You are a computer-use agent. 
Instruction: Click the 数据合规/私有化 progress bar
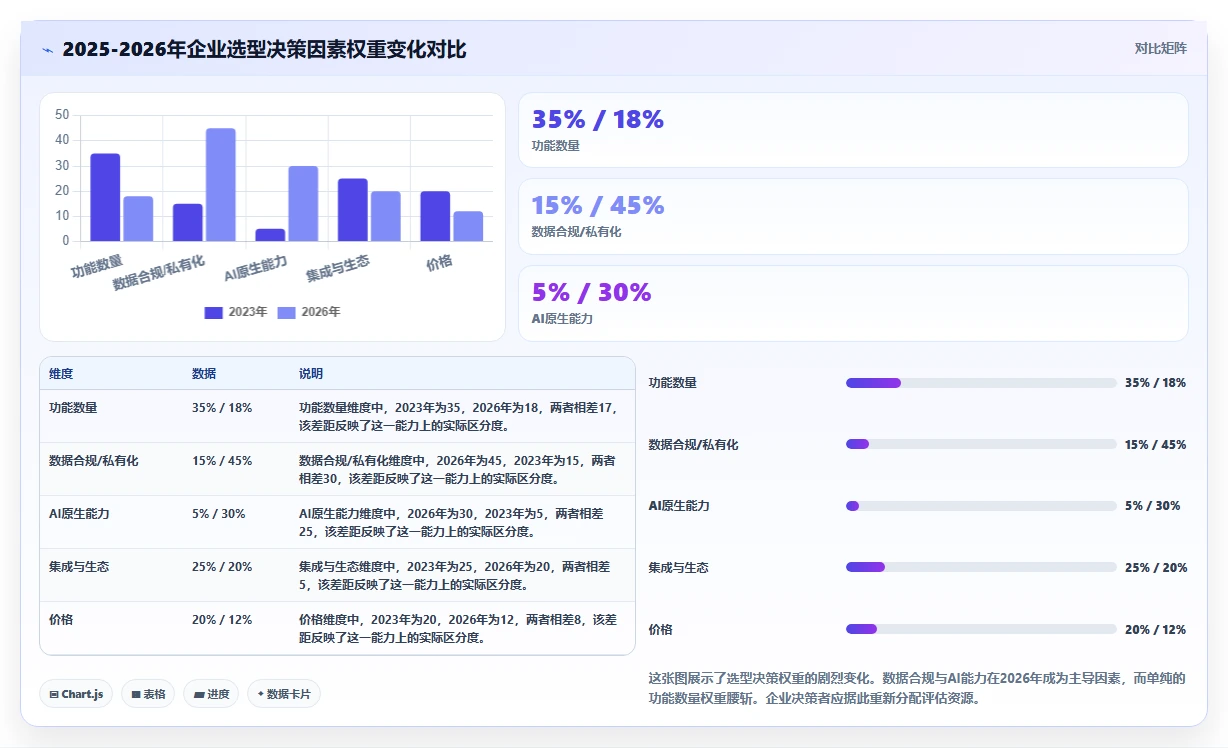point(981,444)
